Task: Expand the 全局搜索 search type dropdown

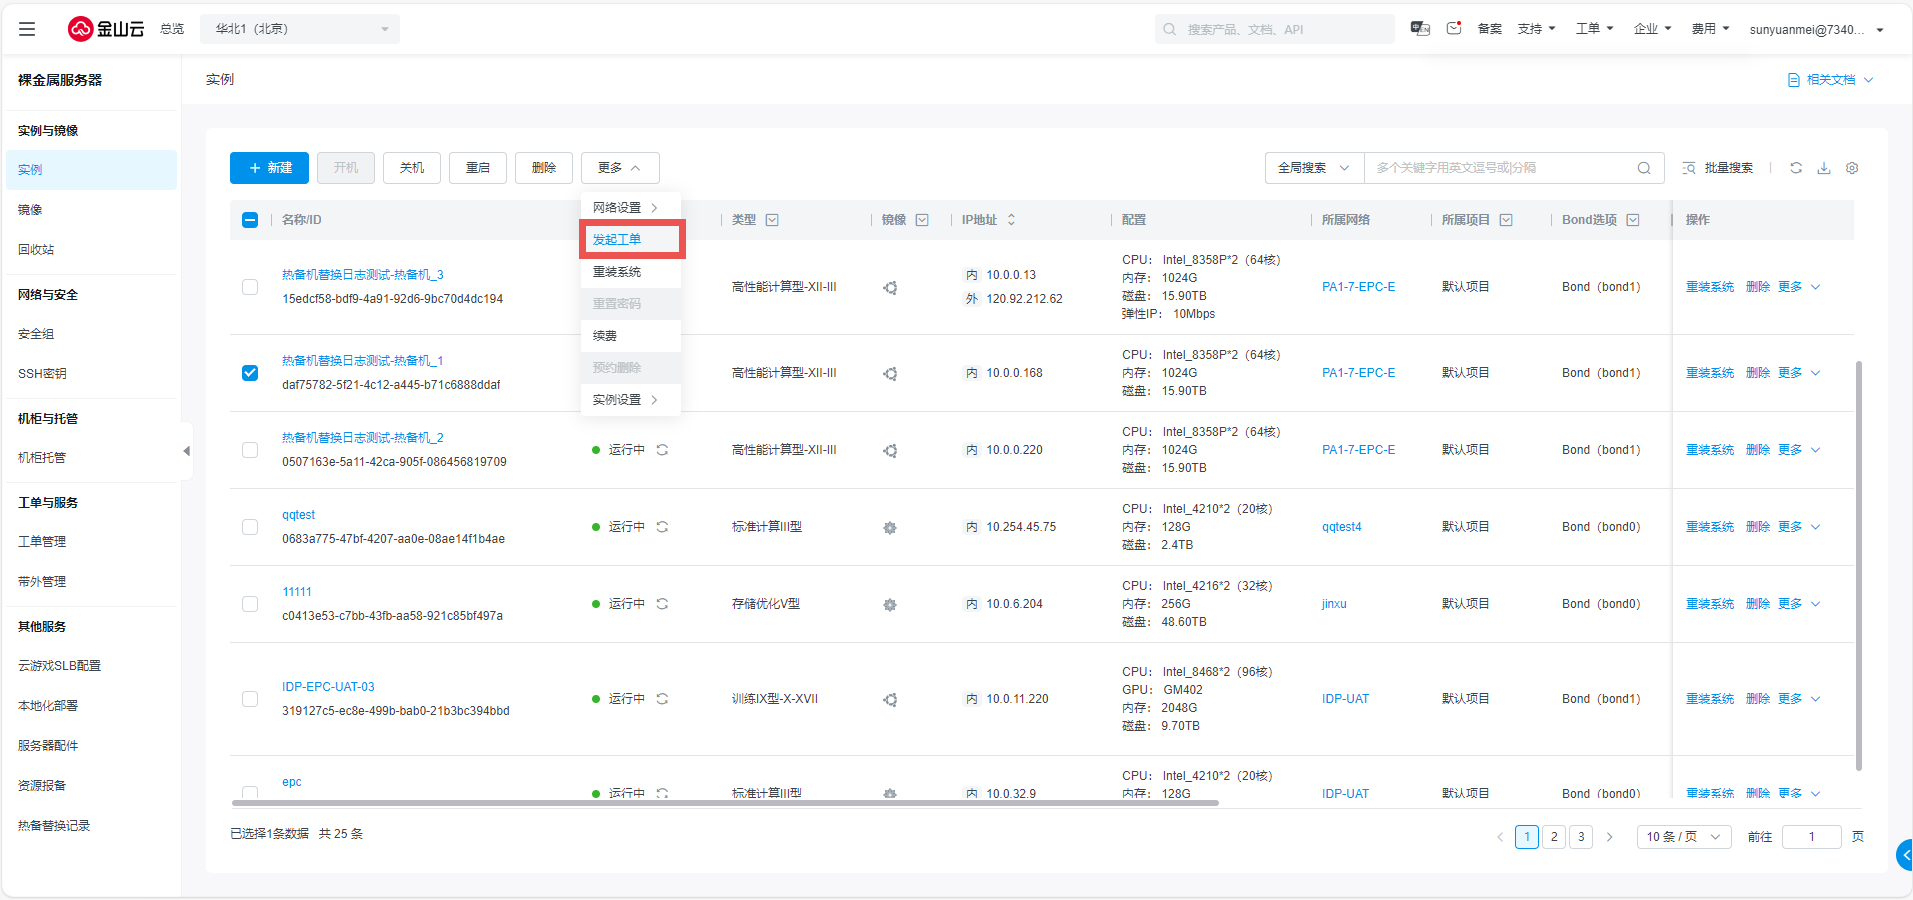Action: tap(1313, 168)
